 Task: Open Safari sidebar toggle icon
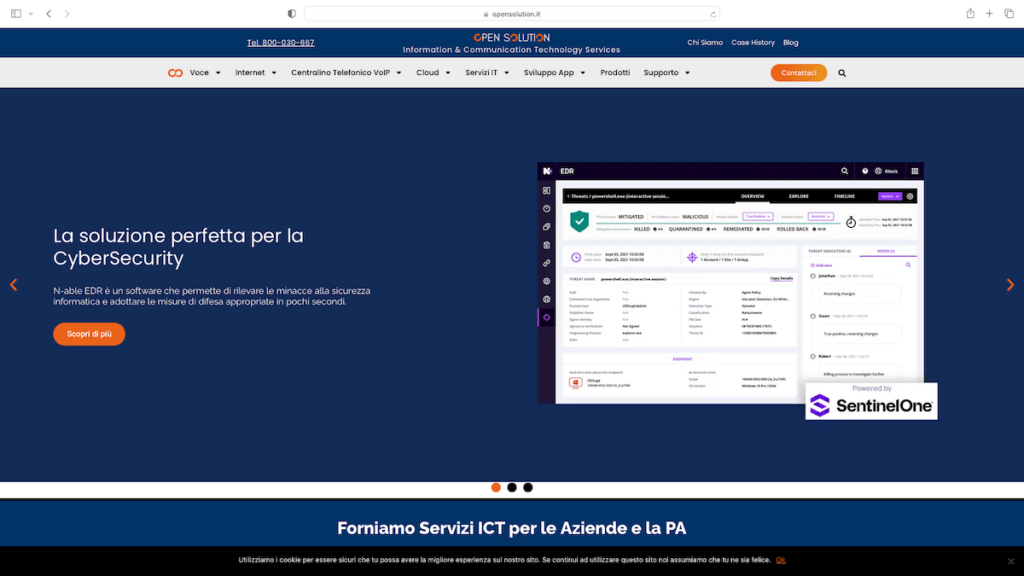pos(16,14)
